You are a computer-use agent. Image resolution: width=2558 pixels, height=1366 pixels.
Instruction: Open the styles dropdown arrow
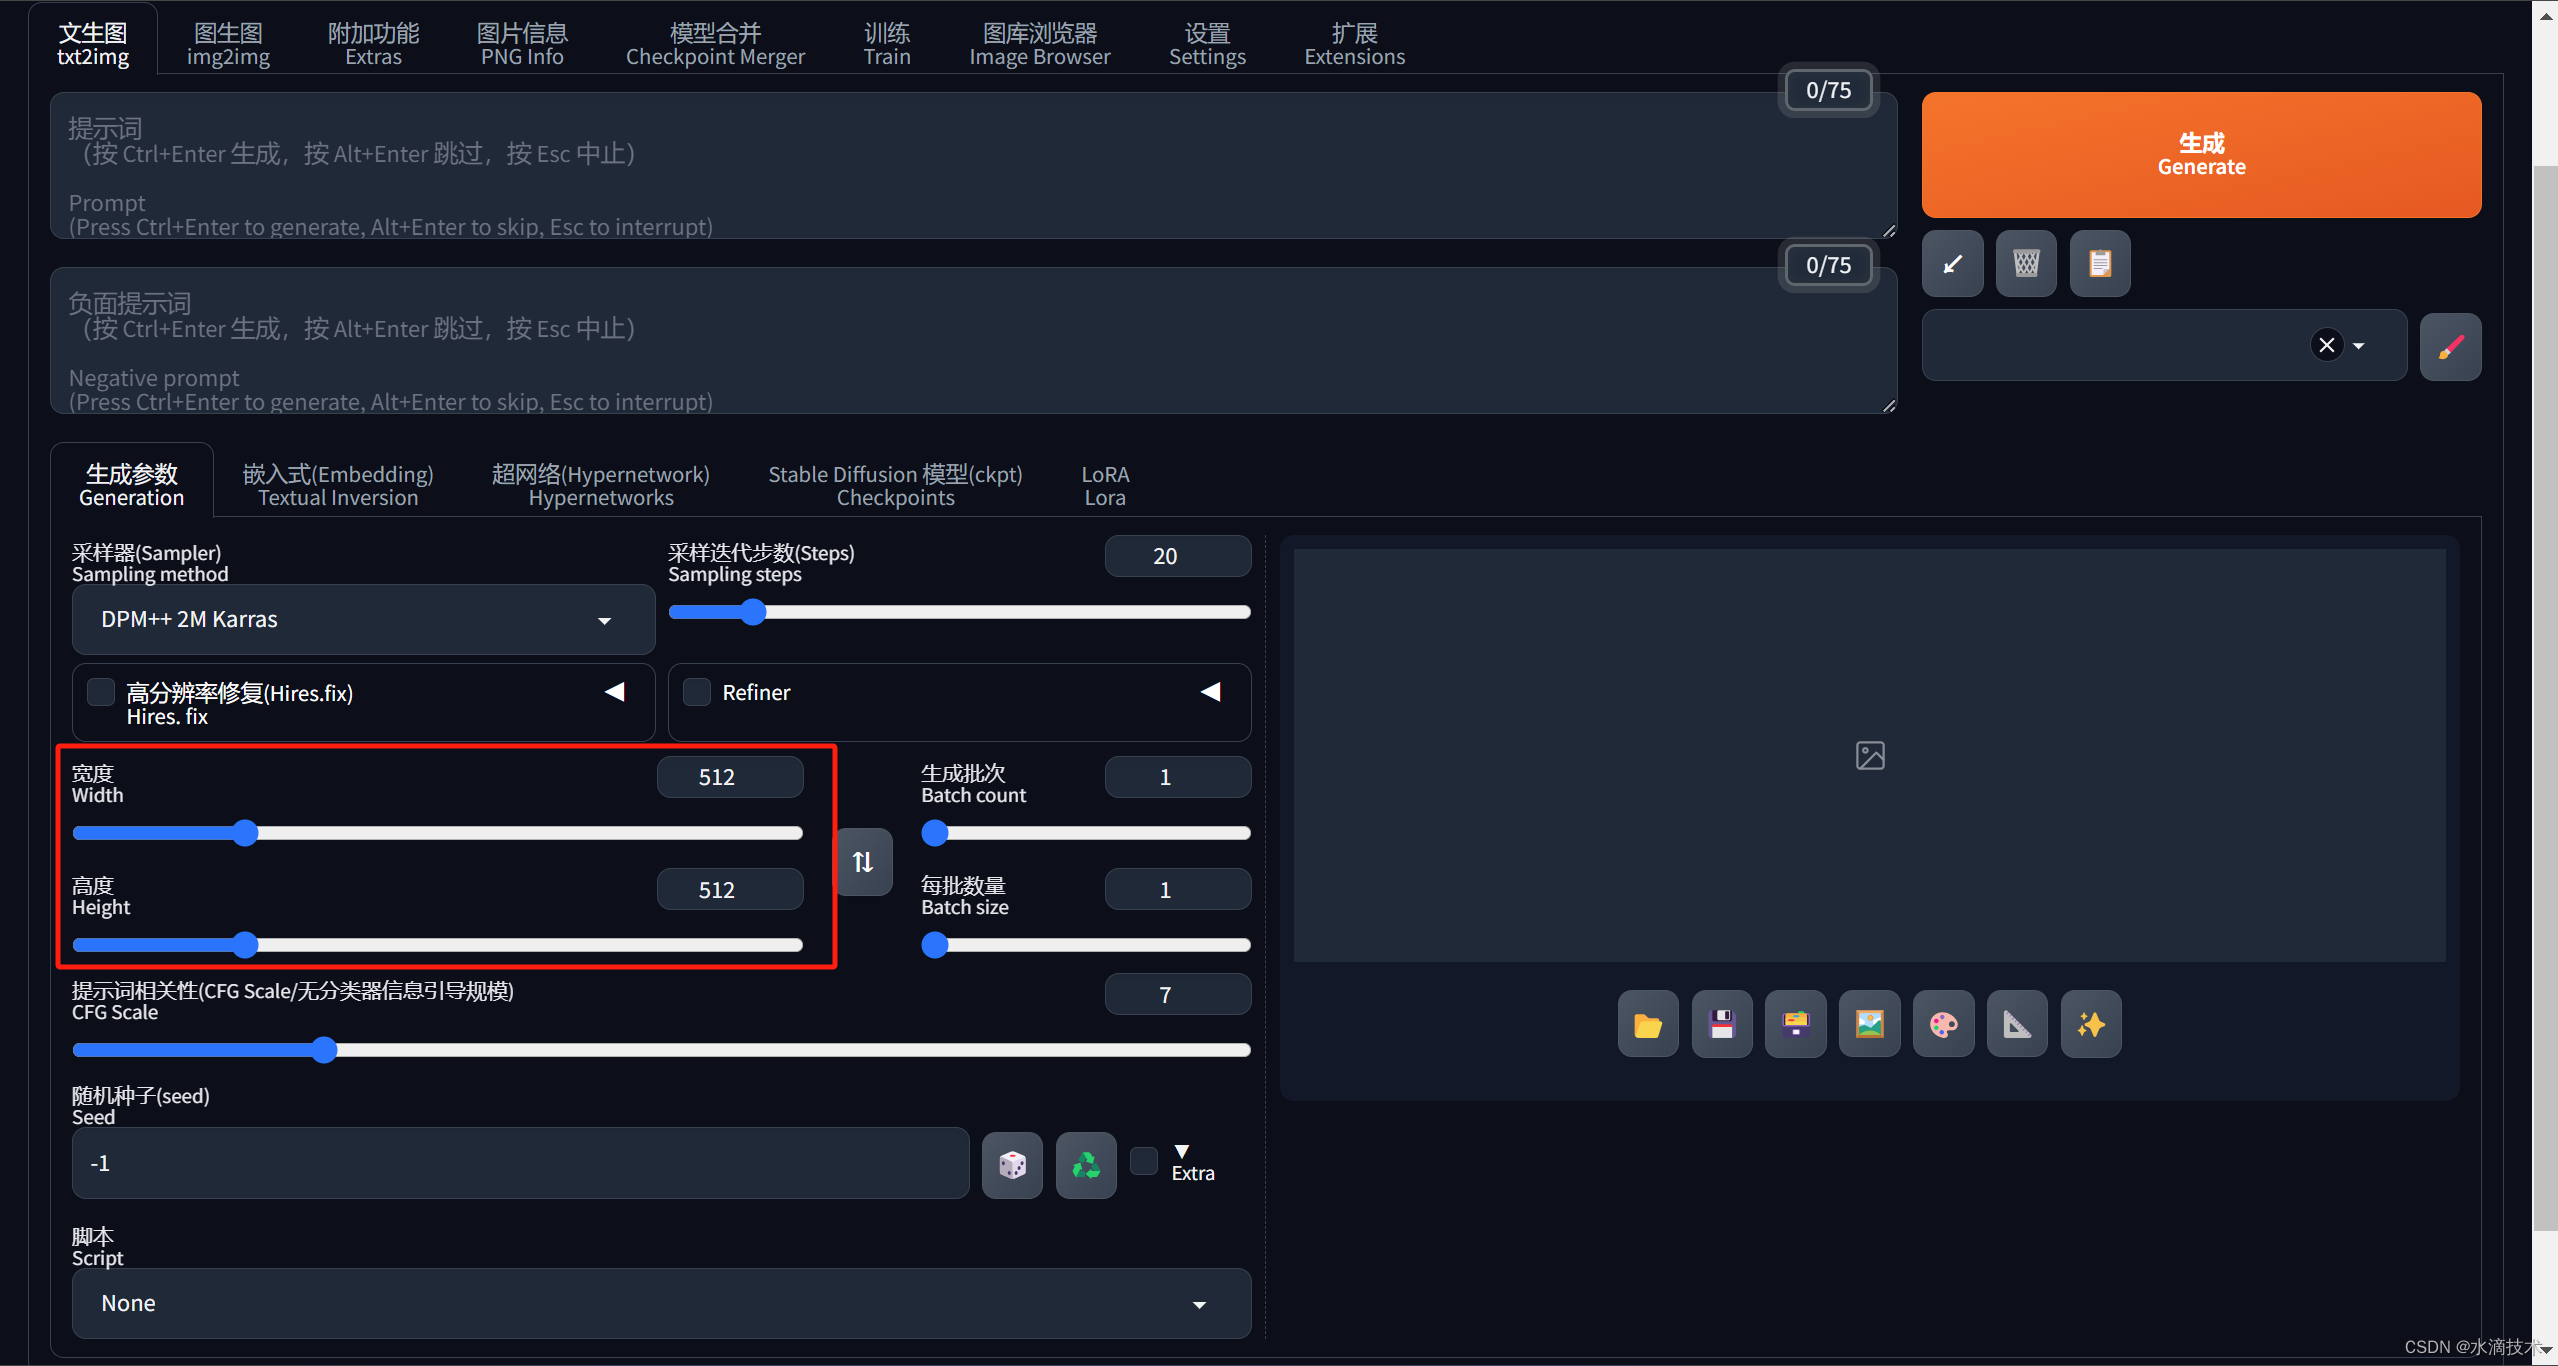click(2359, 346)
